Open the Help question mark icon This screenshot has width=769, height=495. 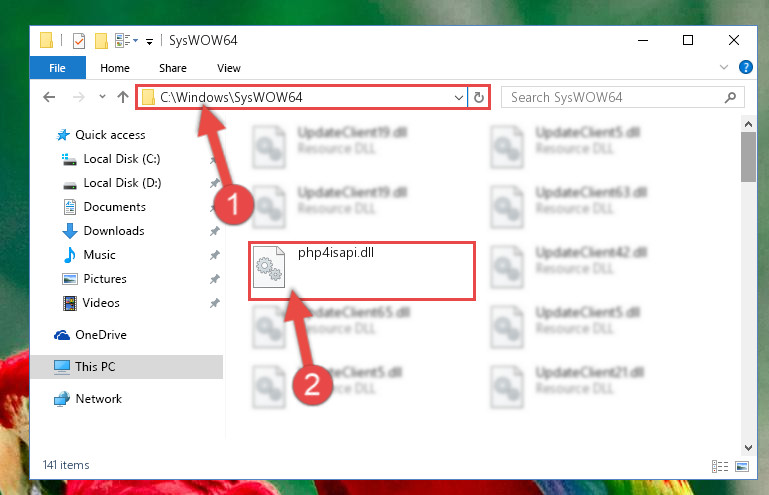(x=745, y=67)
